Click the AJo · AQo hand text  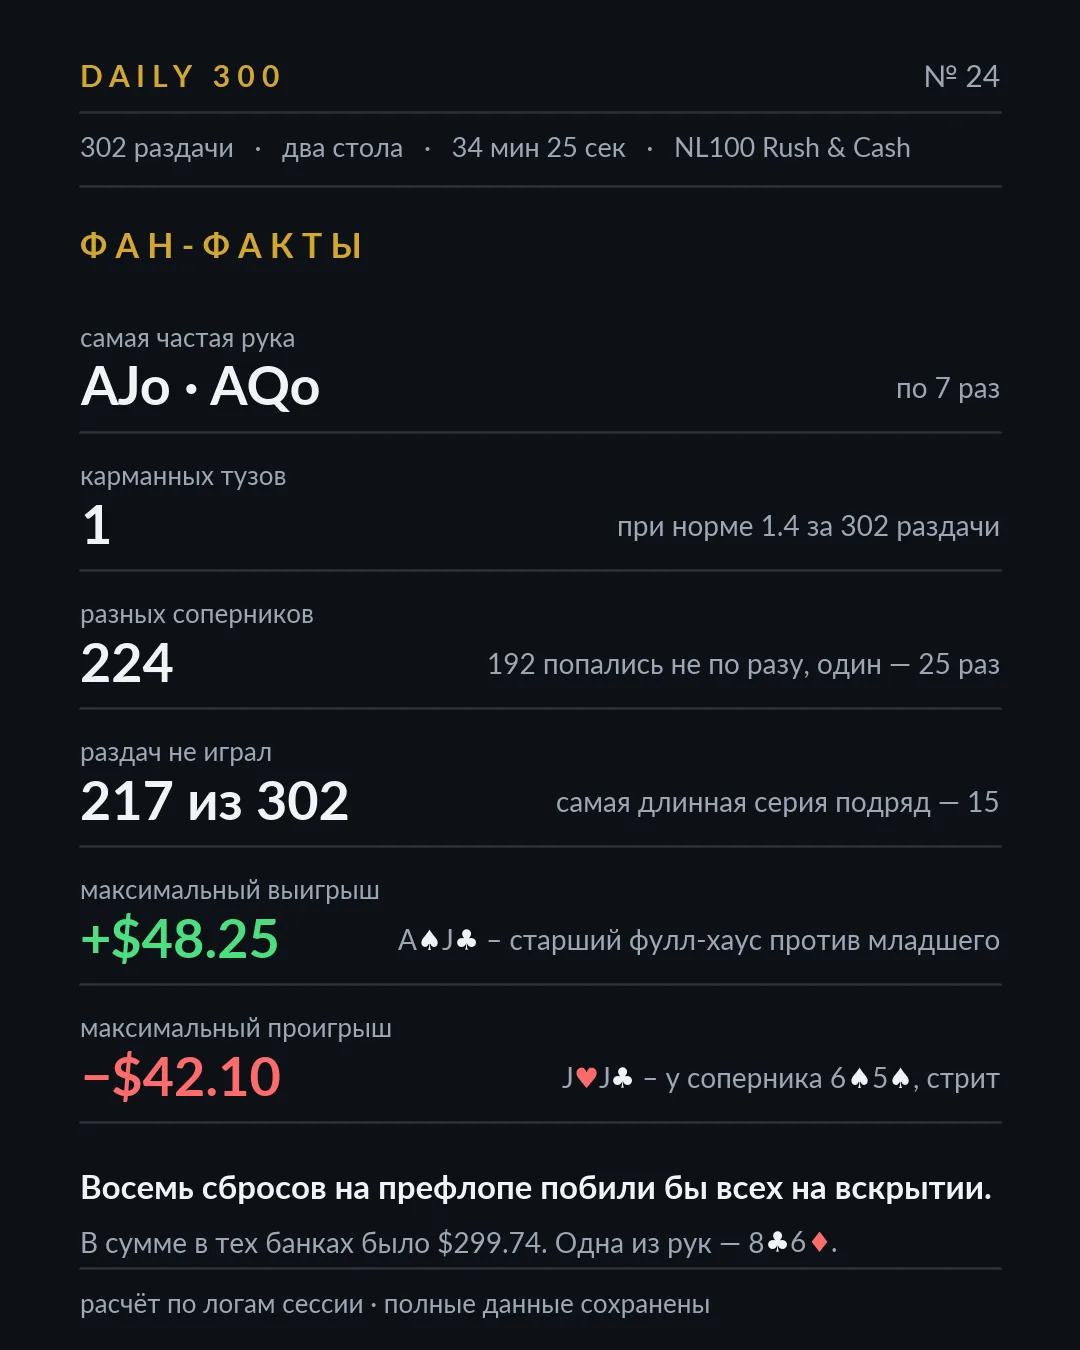(x=200, y=386)
